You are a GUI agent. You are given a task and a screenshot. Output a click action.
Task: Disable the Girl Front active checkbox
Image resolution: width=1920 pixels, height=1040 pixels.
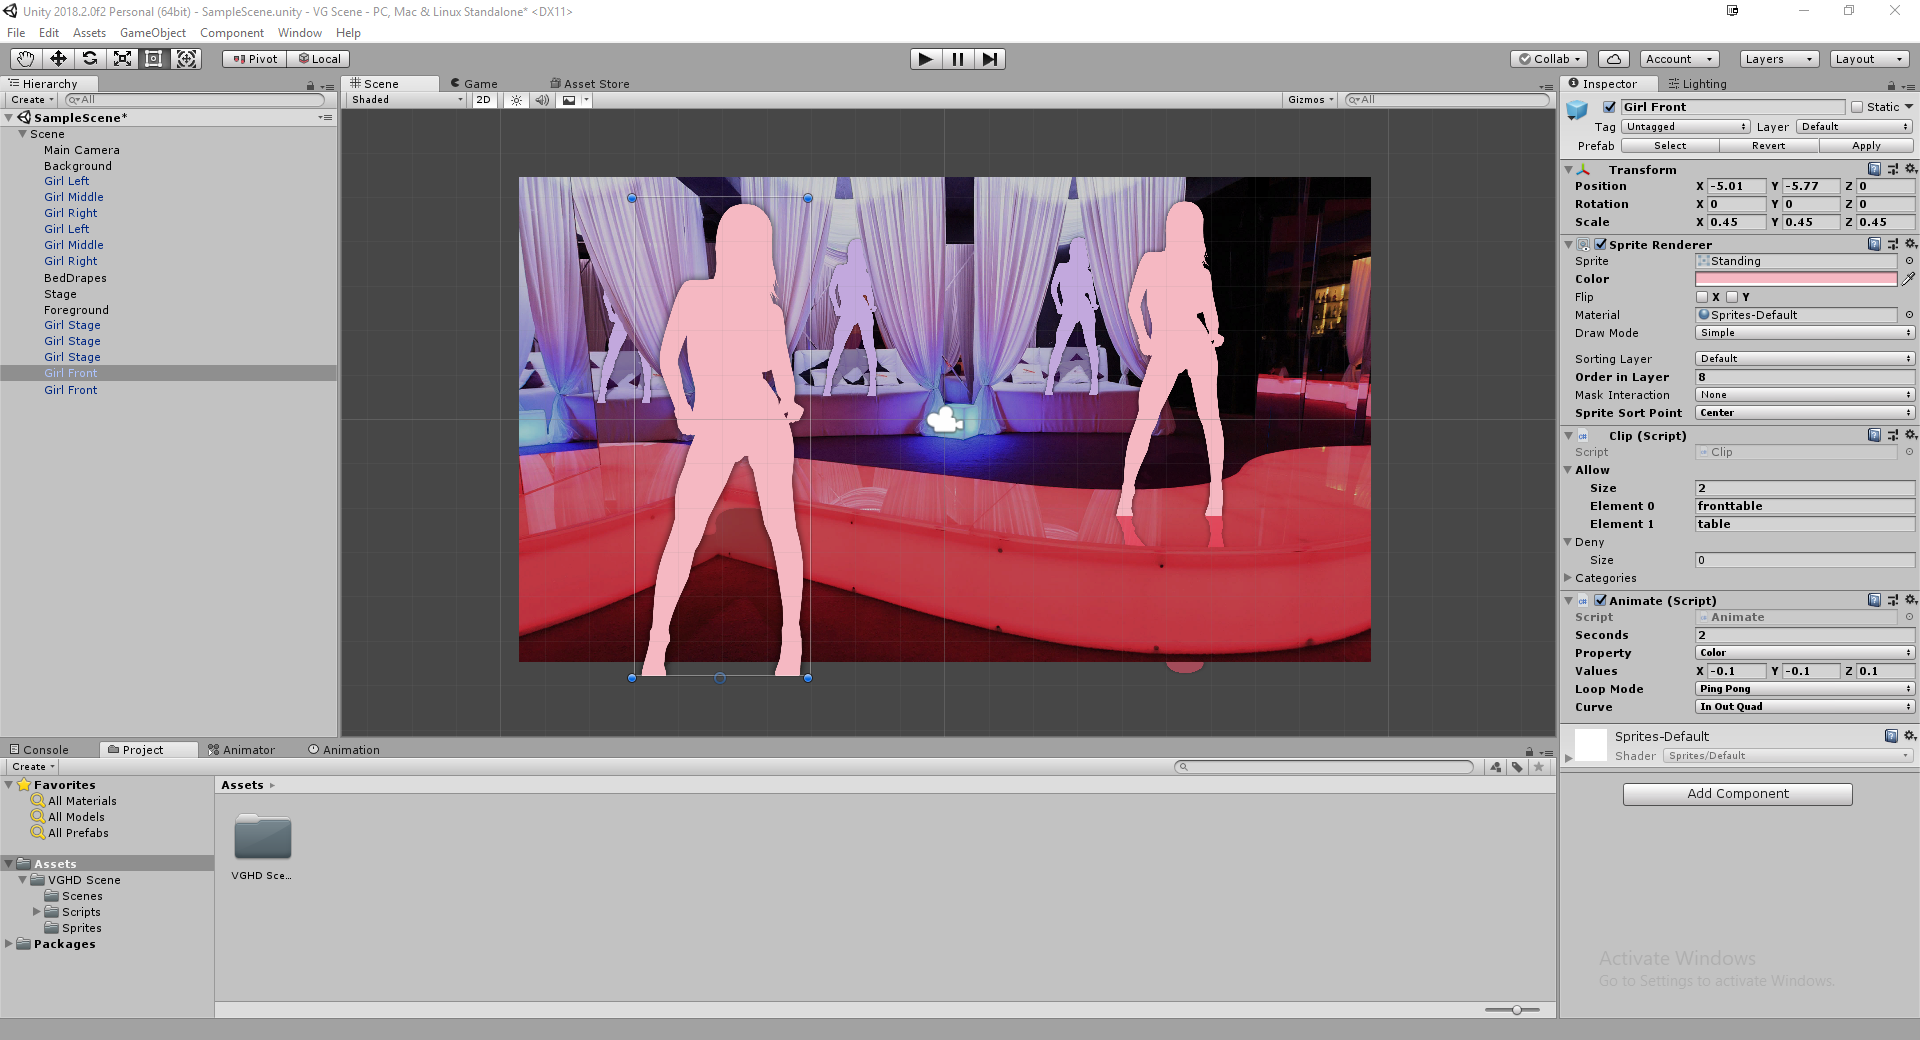click(1609, 107)
